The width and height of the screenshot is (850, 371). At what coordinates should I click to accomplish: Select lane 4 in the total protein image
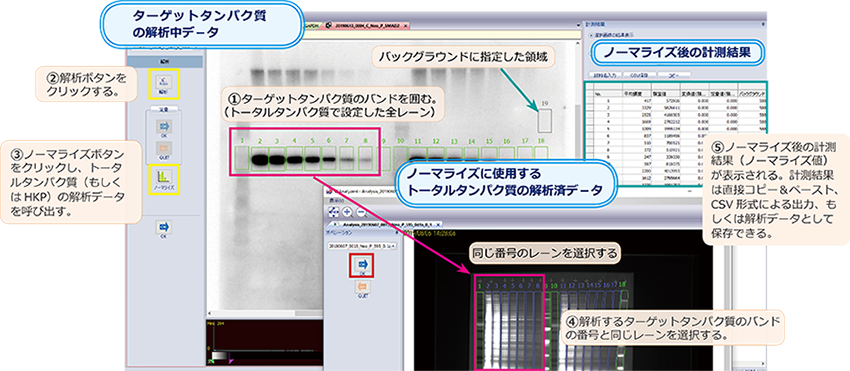505,331
